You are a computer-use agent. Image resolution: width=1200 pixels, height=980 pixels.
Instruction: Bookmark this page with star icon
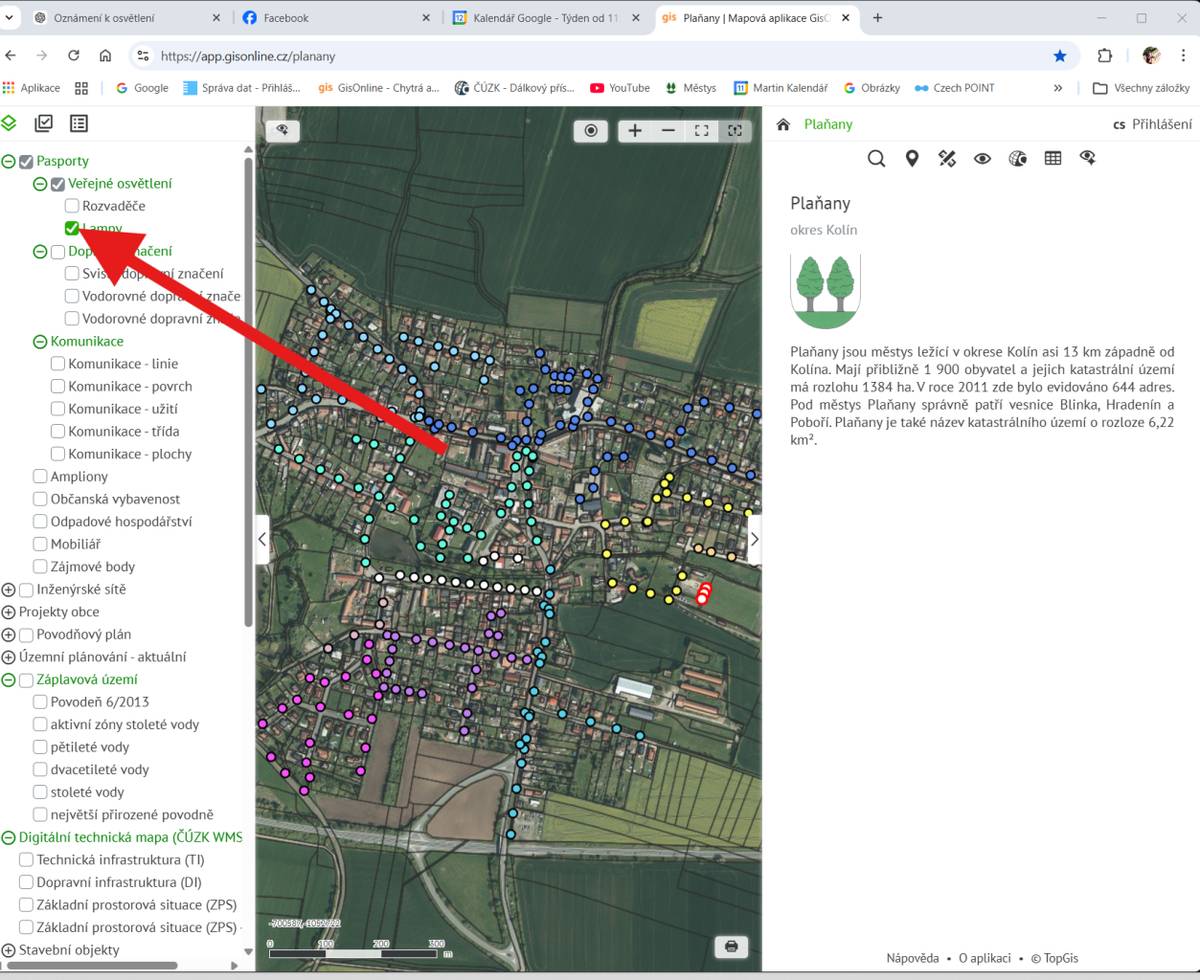[x=1060, y=56]
